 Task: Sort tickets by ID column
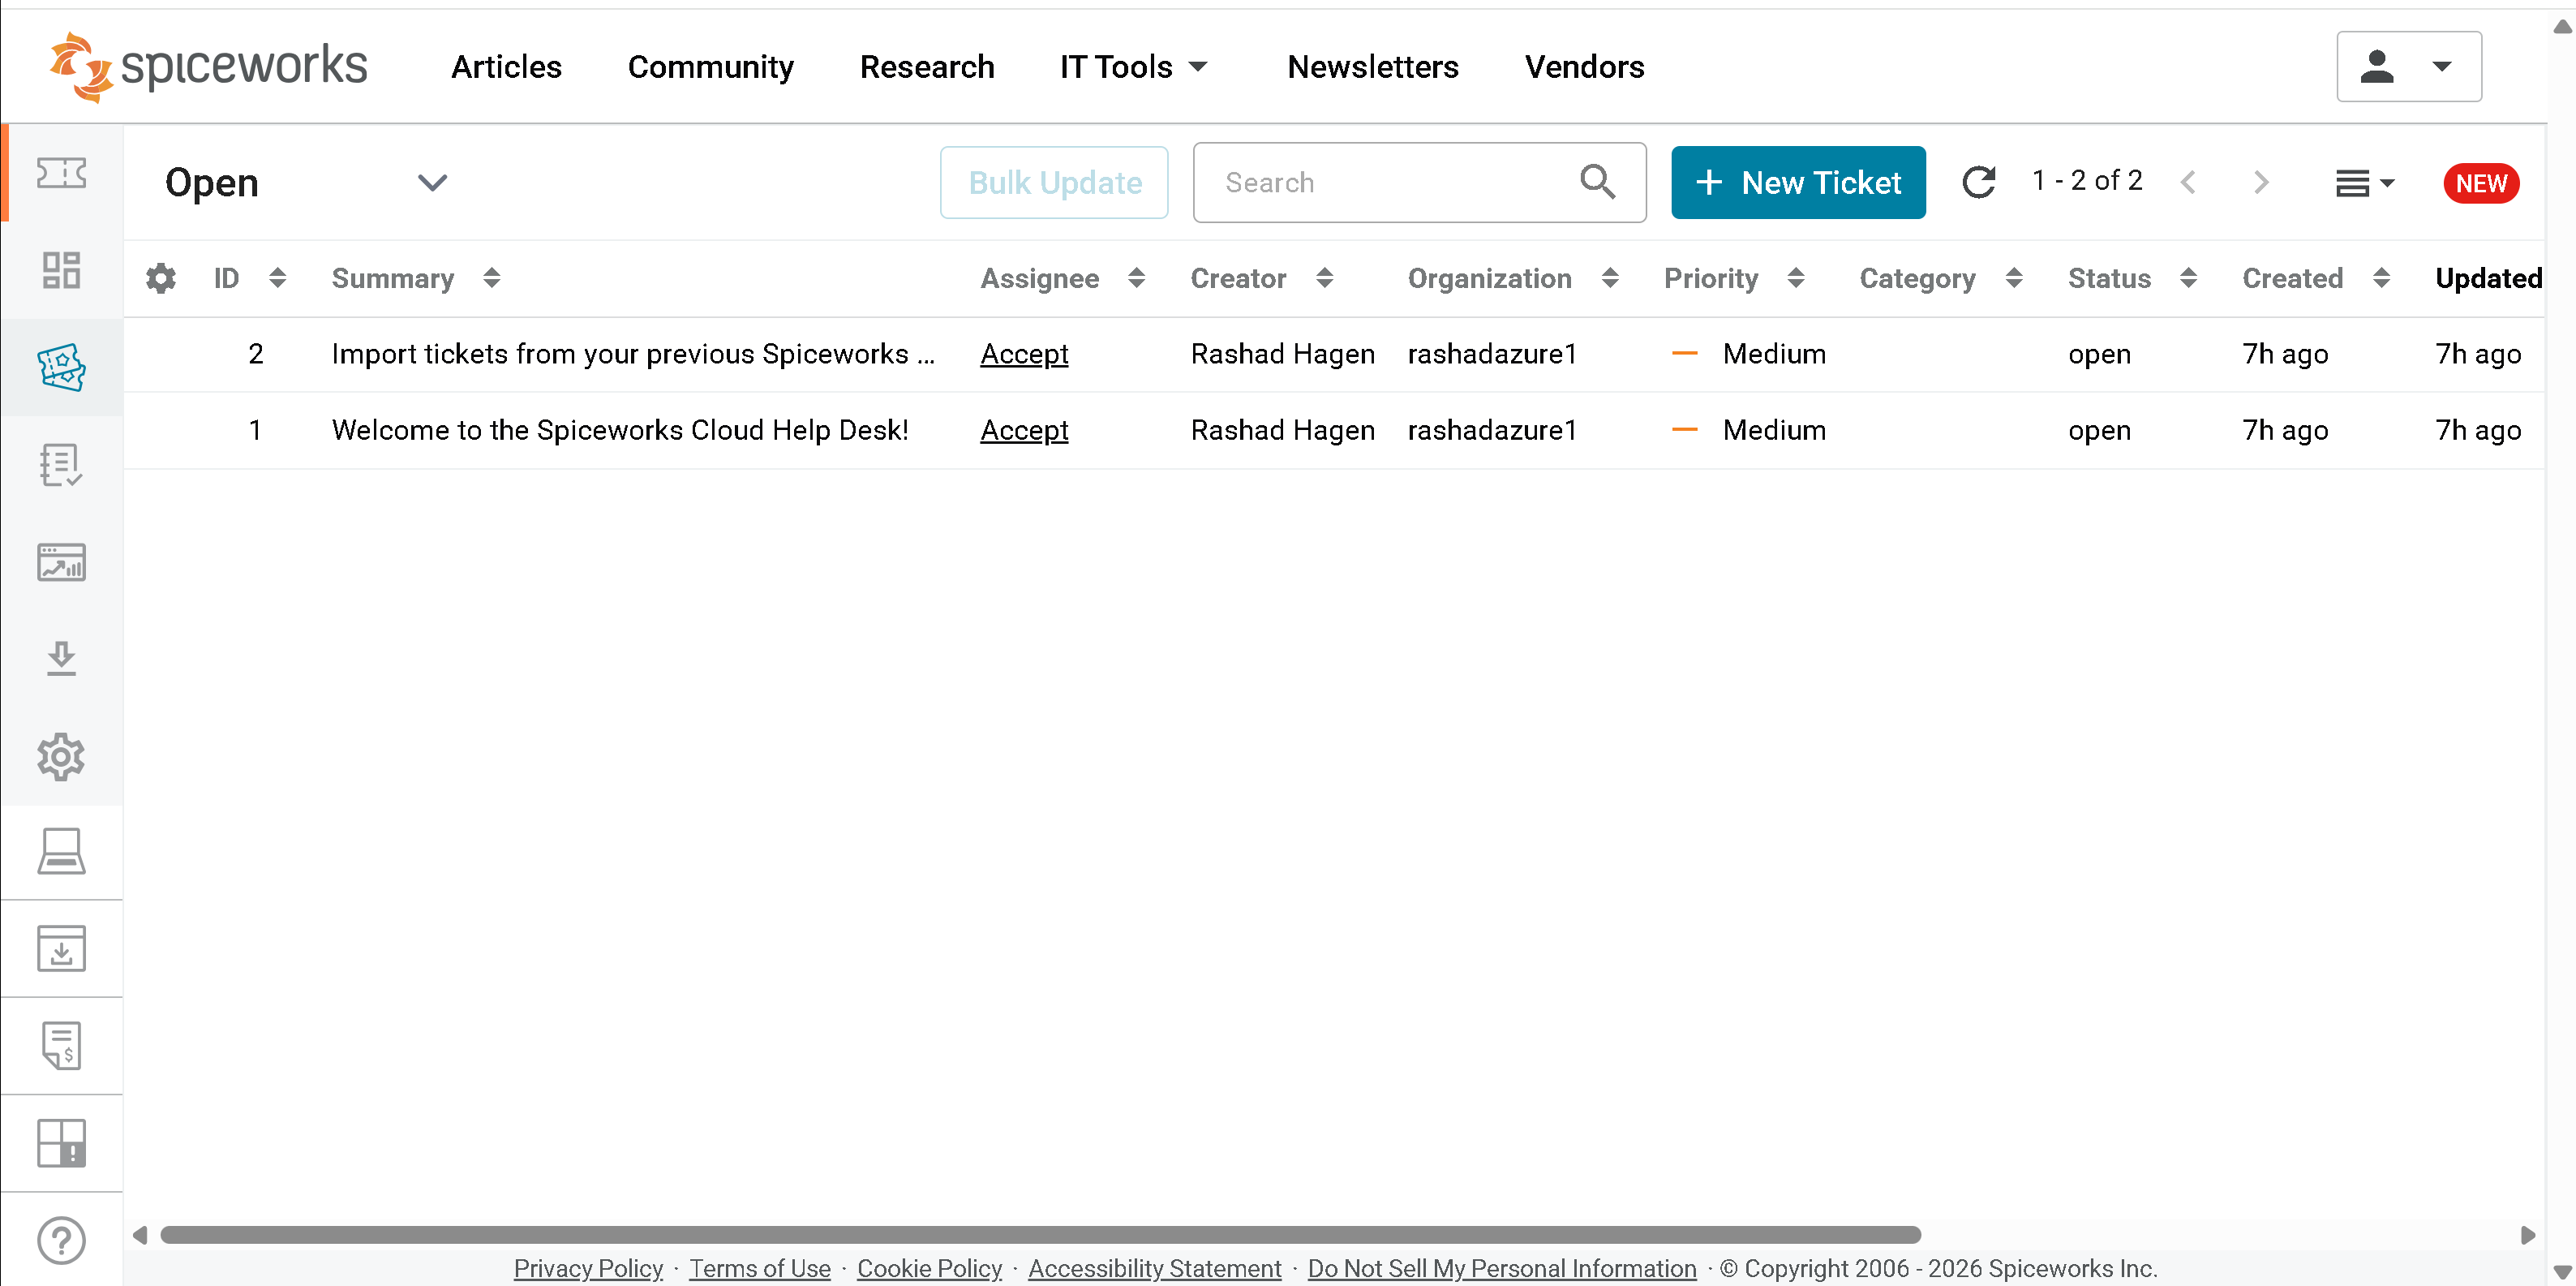tap(277, 278)
